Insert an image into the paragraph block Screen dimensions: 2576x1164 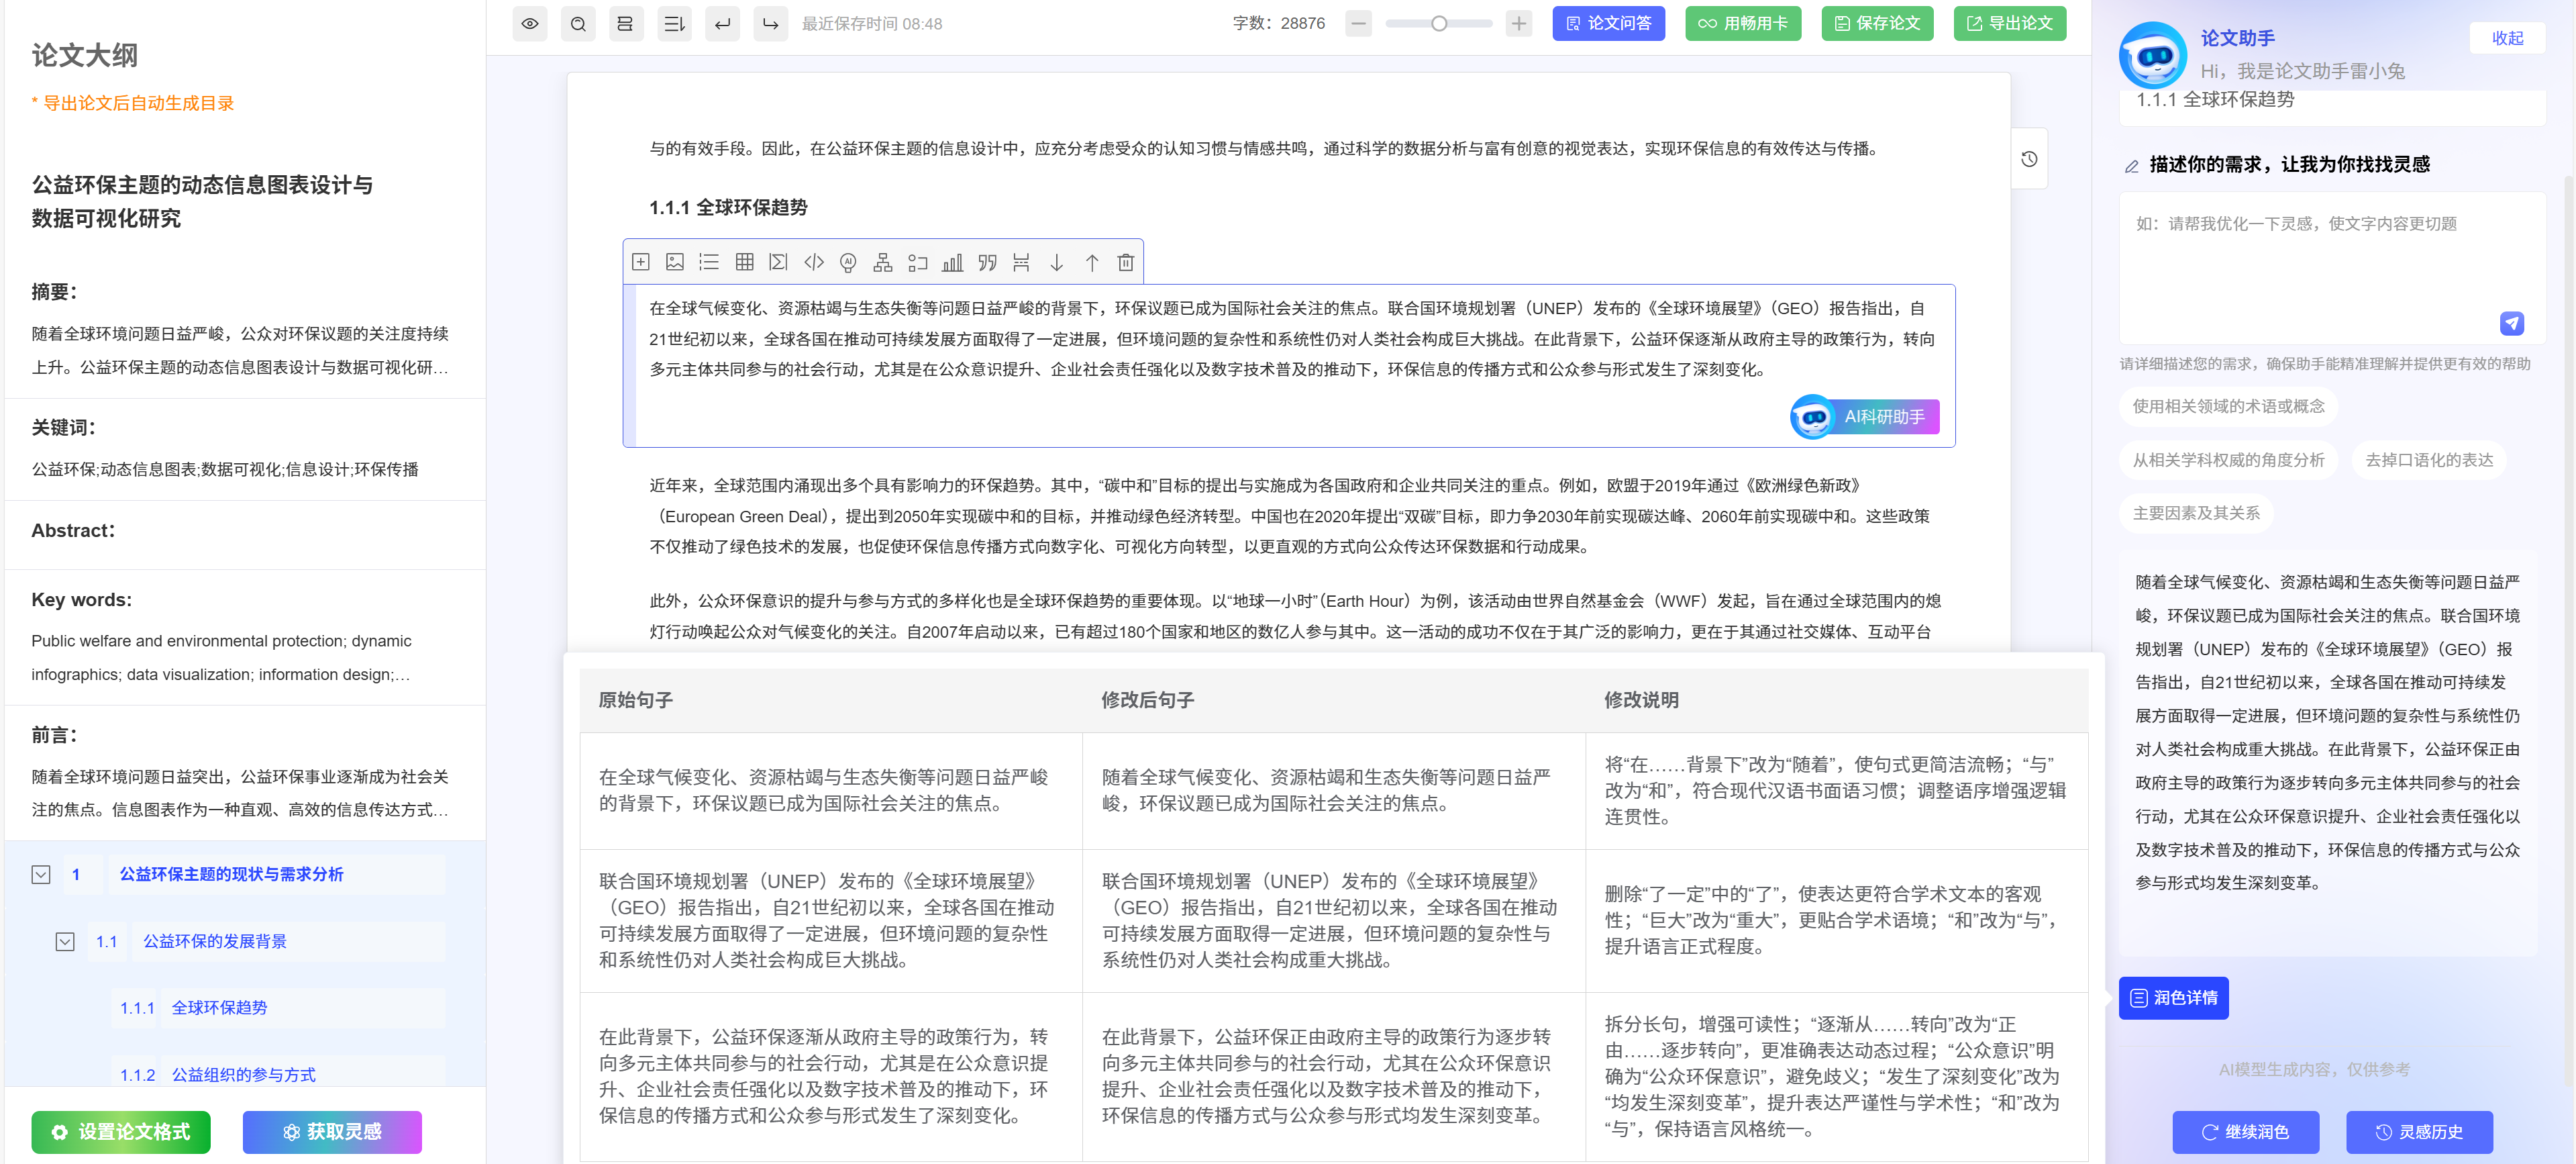click(675, 262)
